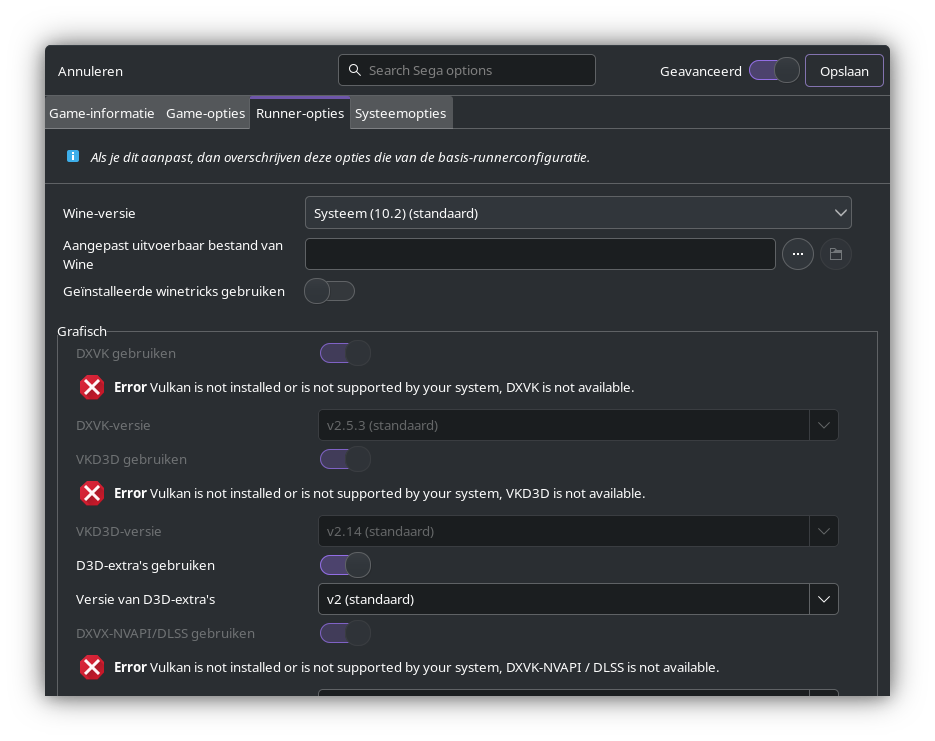The width and height of the screenshot is (935, 741).
Task: Focus the Search Sega options field
Action: (466, 70)
